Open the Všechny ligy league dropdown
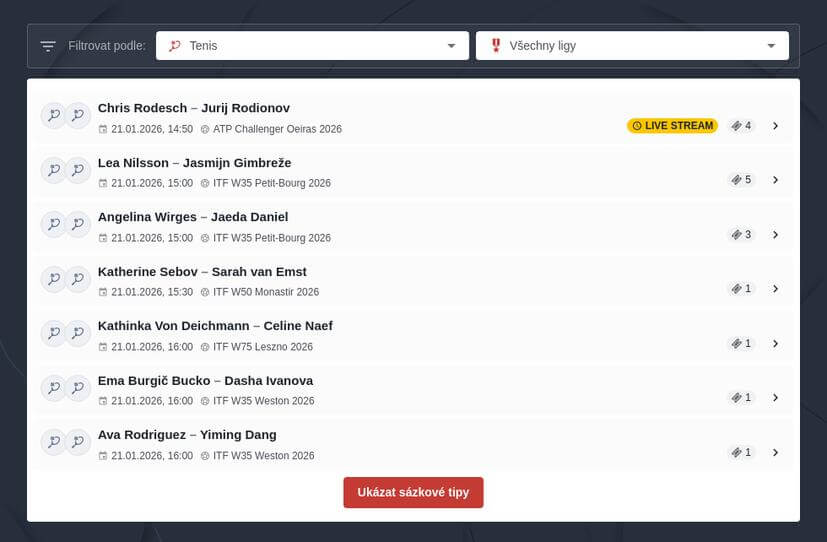 (x=632, y=46)
